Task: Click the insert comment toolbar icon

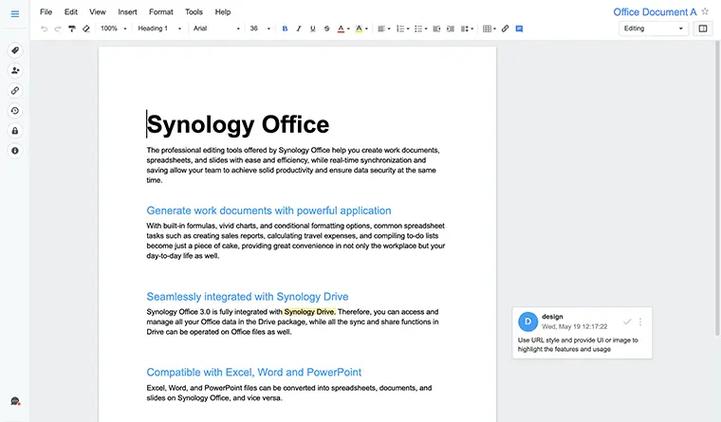Action: [x=519, y=29]
